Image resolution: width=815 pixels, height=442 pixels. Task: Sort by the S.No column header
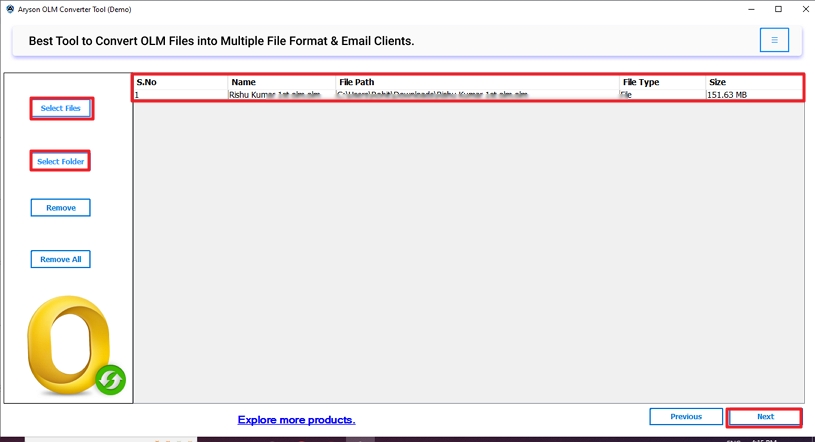[x=180, y=82]
